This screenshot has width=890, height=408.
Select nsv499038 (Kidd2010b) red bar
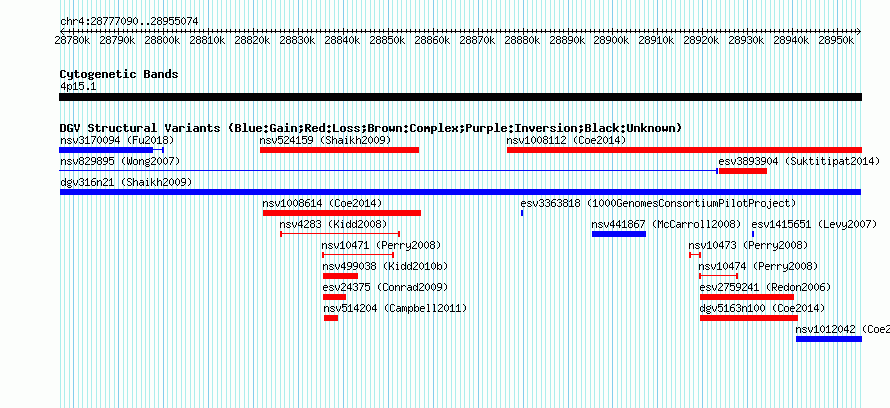pyautogui.click(x=341, y=276)
